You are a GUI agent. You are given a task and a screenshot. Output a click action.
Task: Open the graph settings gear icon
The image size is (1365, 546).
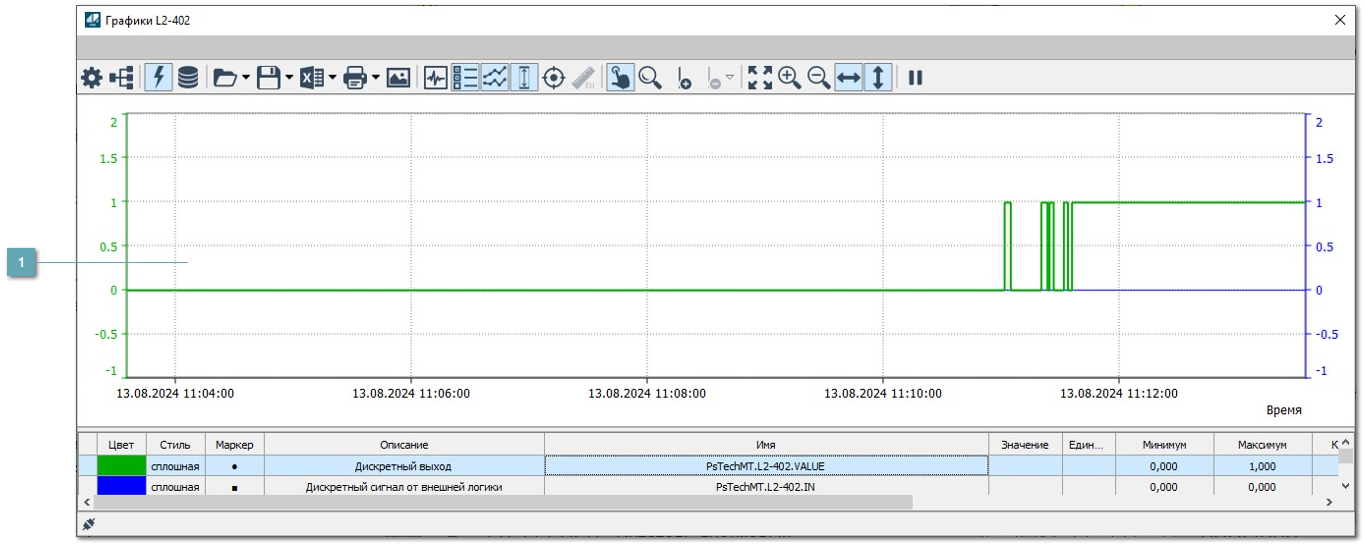(x=92, y=78)
